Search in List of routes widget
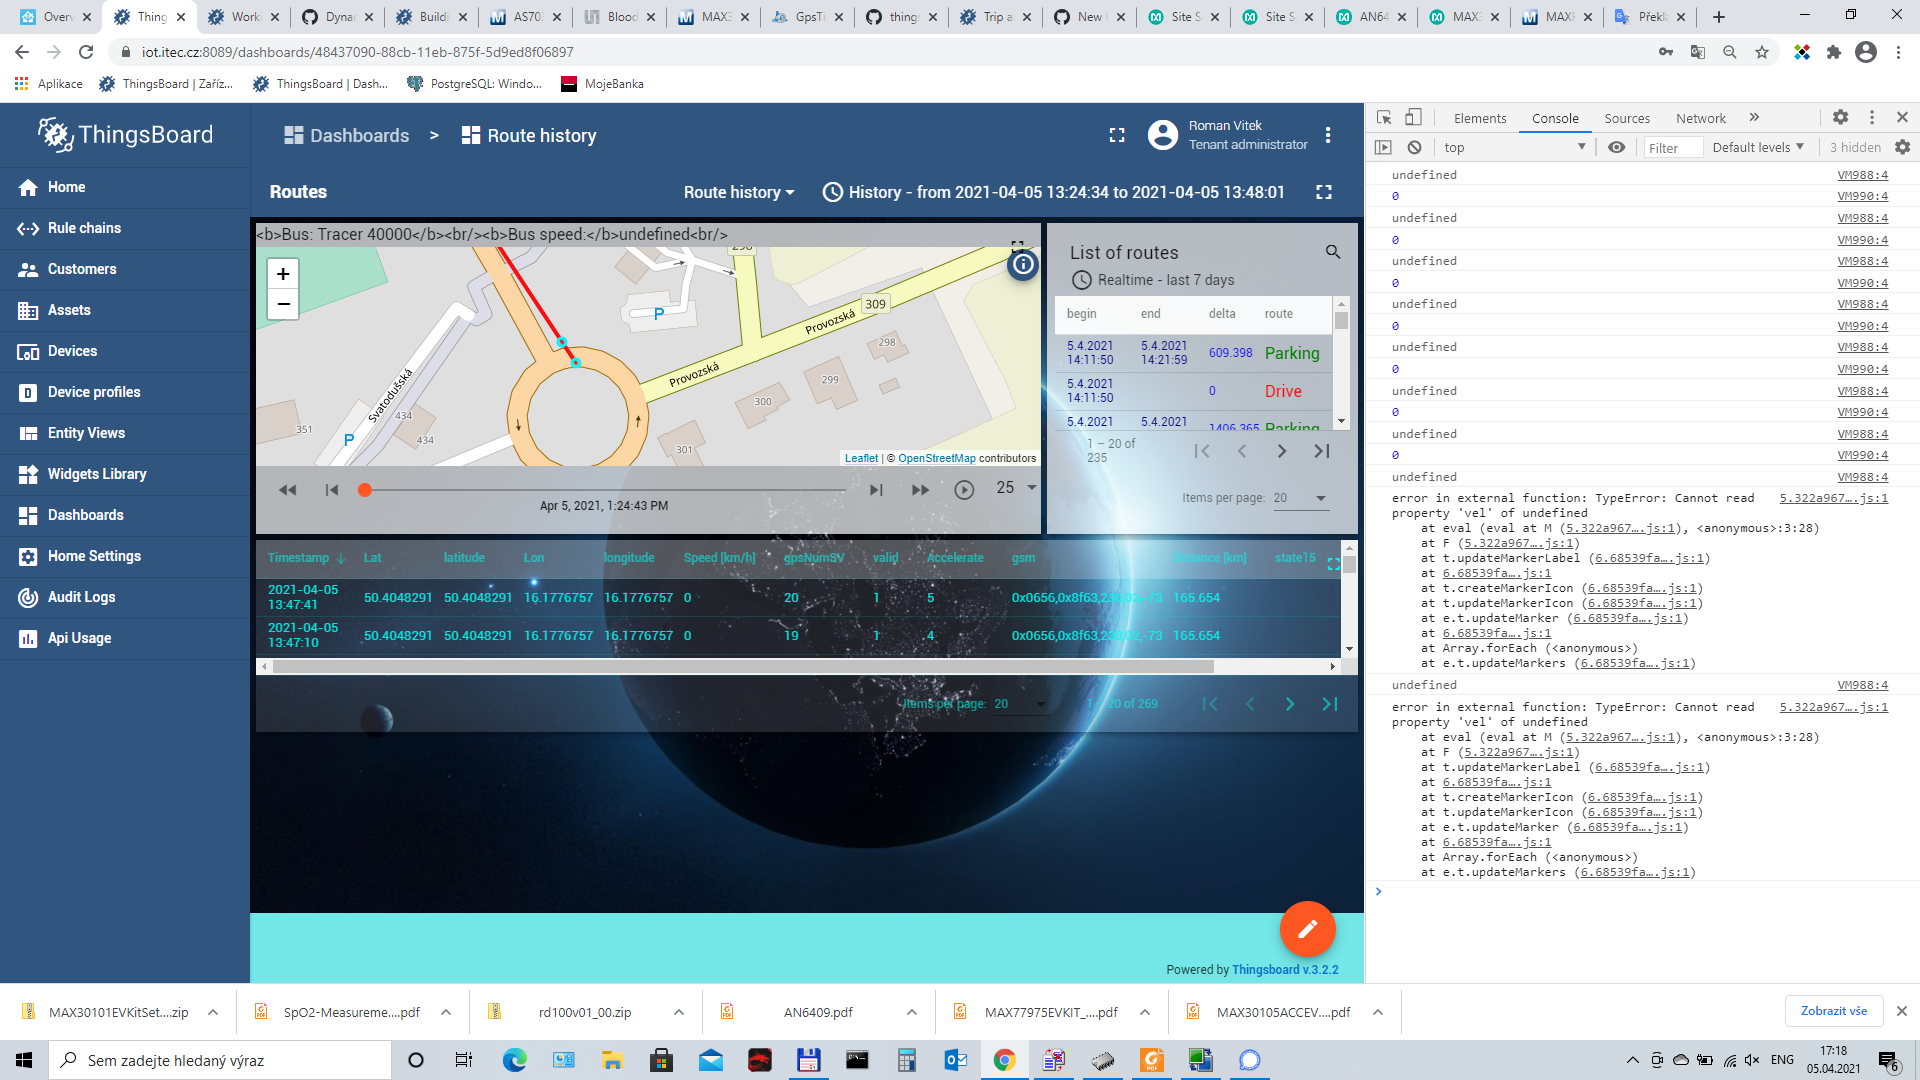 pos(1333,252)
